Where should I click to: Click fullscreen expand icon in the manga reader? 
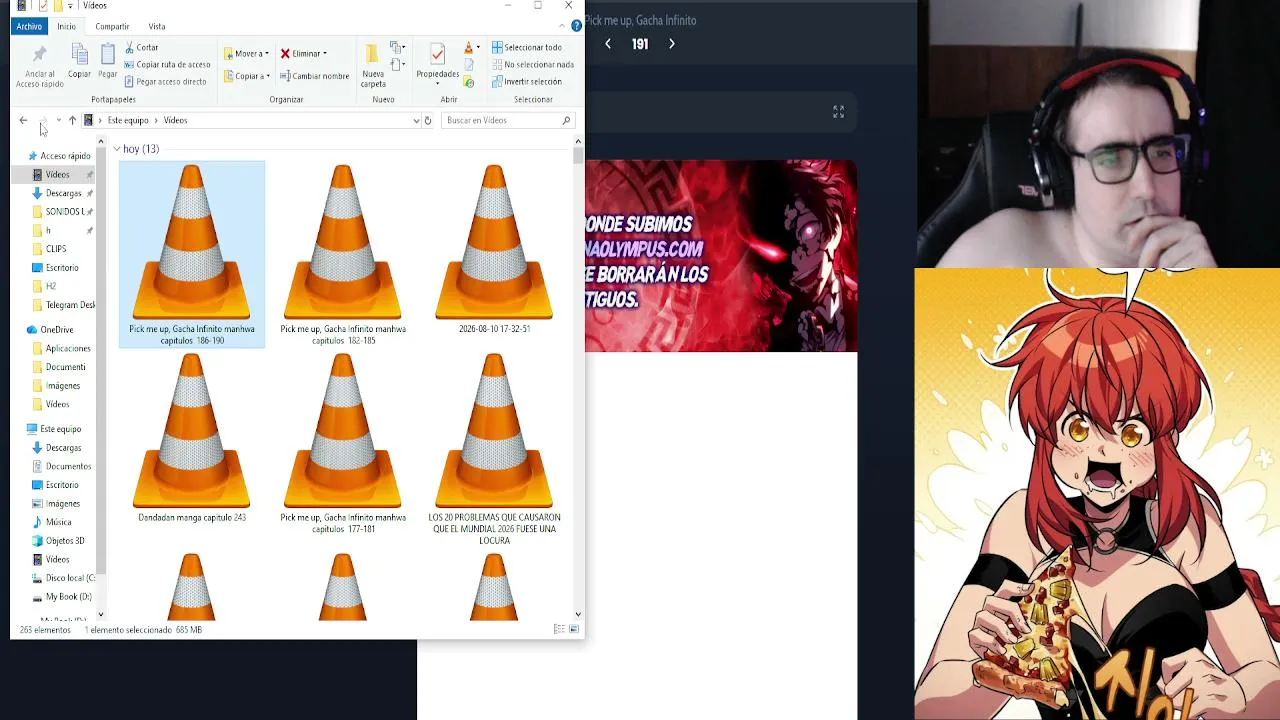[x=839, y=112]
